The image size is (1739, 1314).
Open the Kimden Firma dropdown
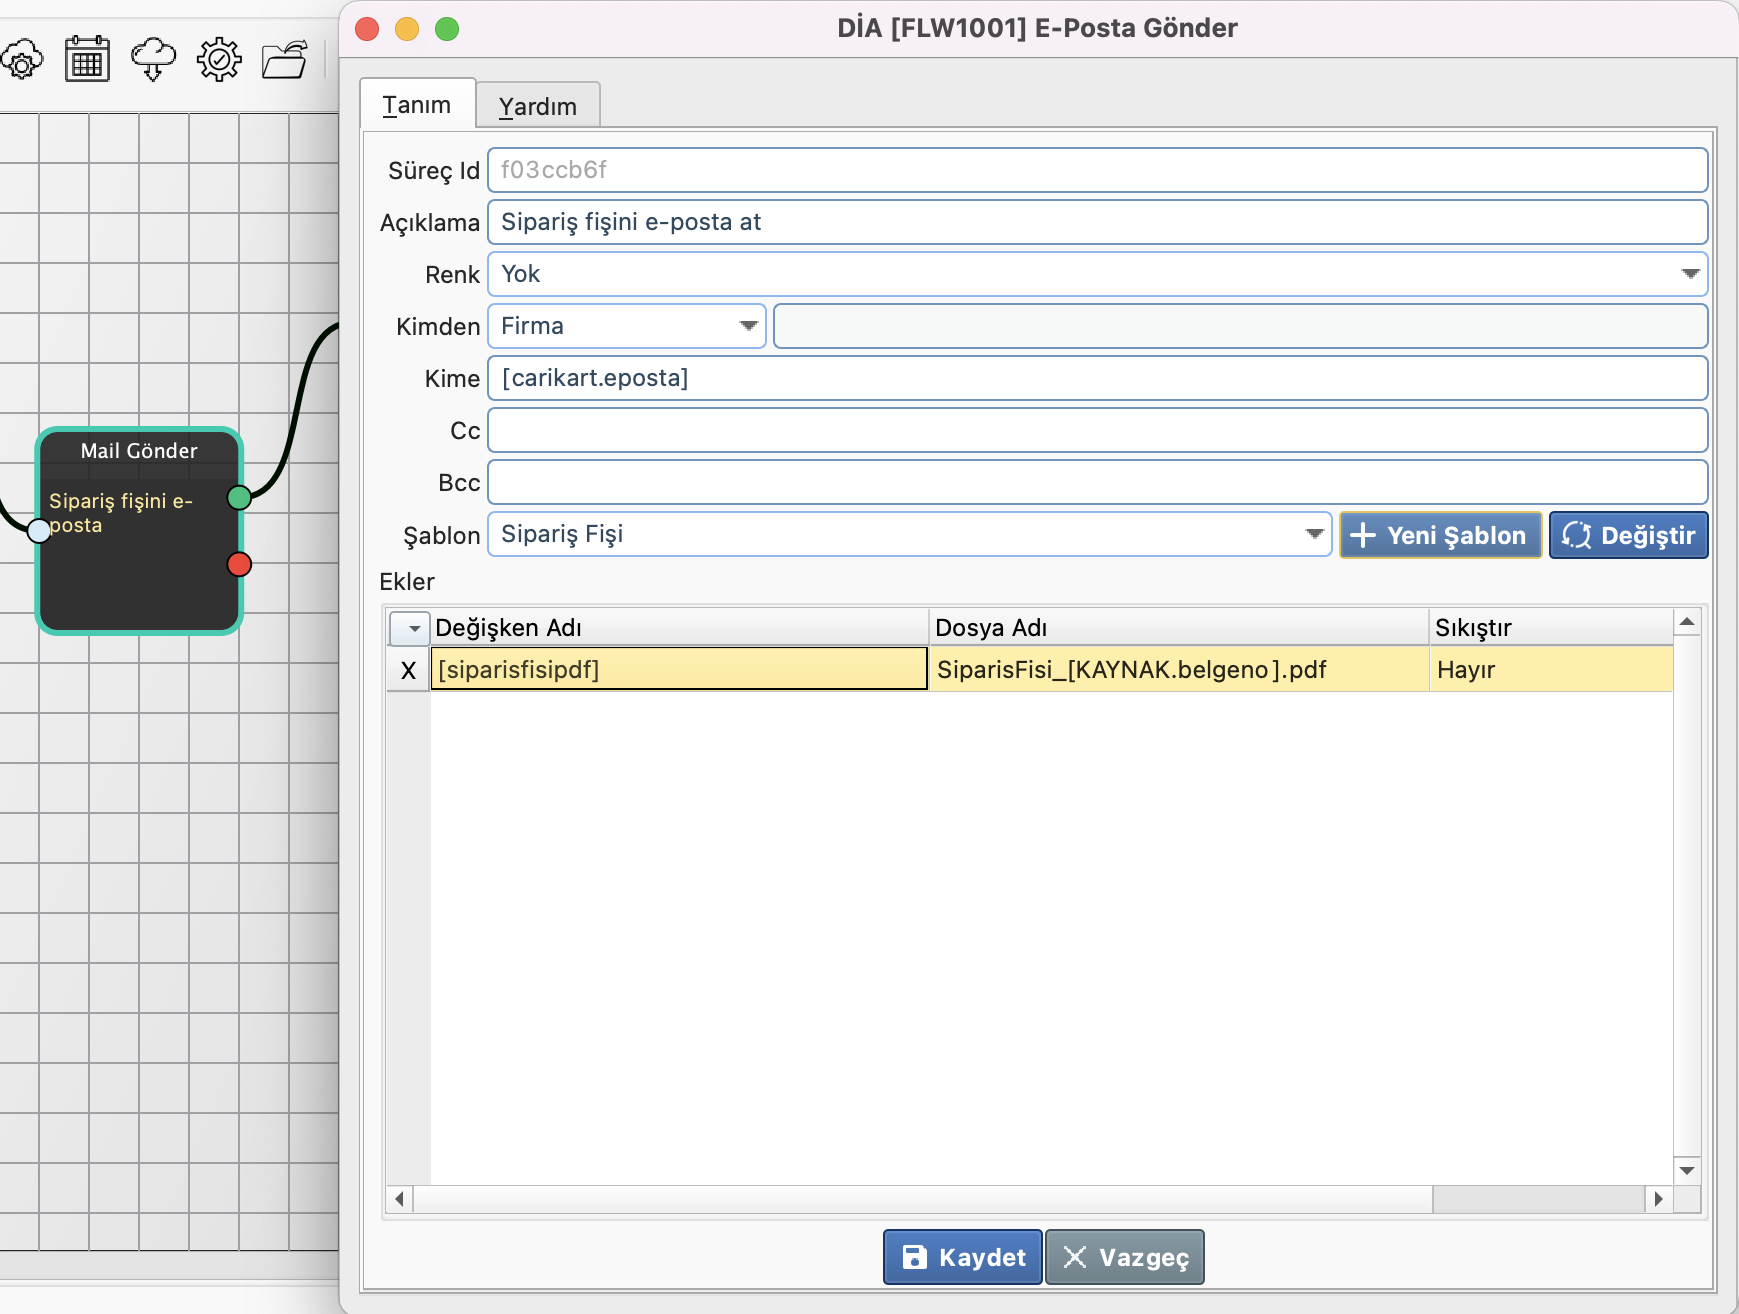748,326
